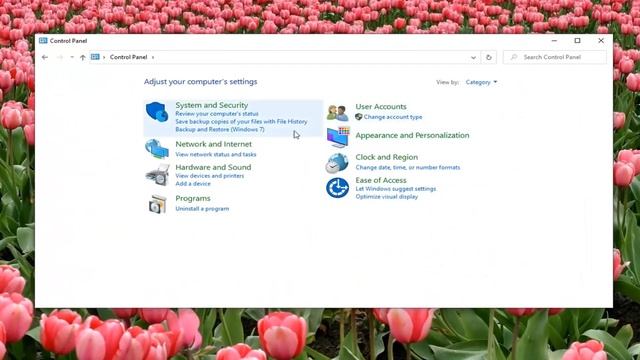This screenshot has width=640, height=360.
Task: Open Appearance and Personalization category
Action: [412, 135]
